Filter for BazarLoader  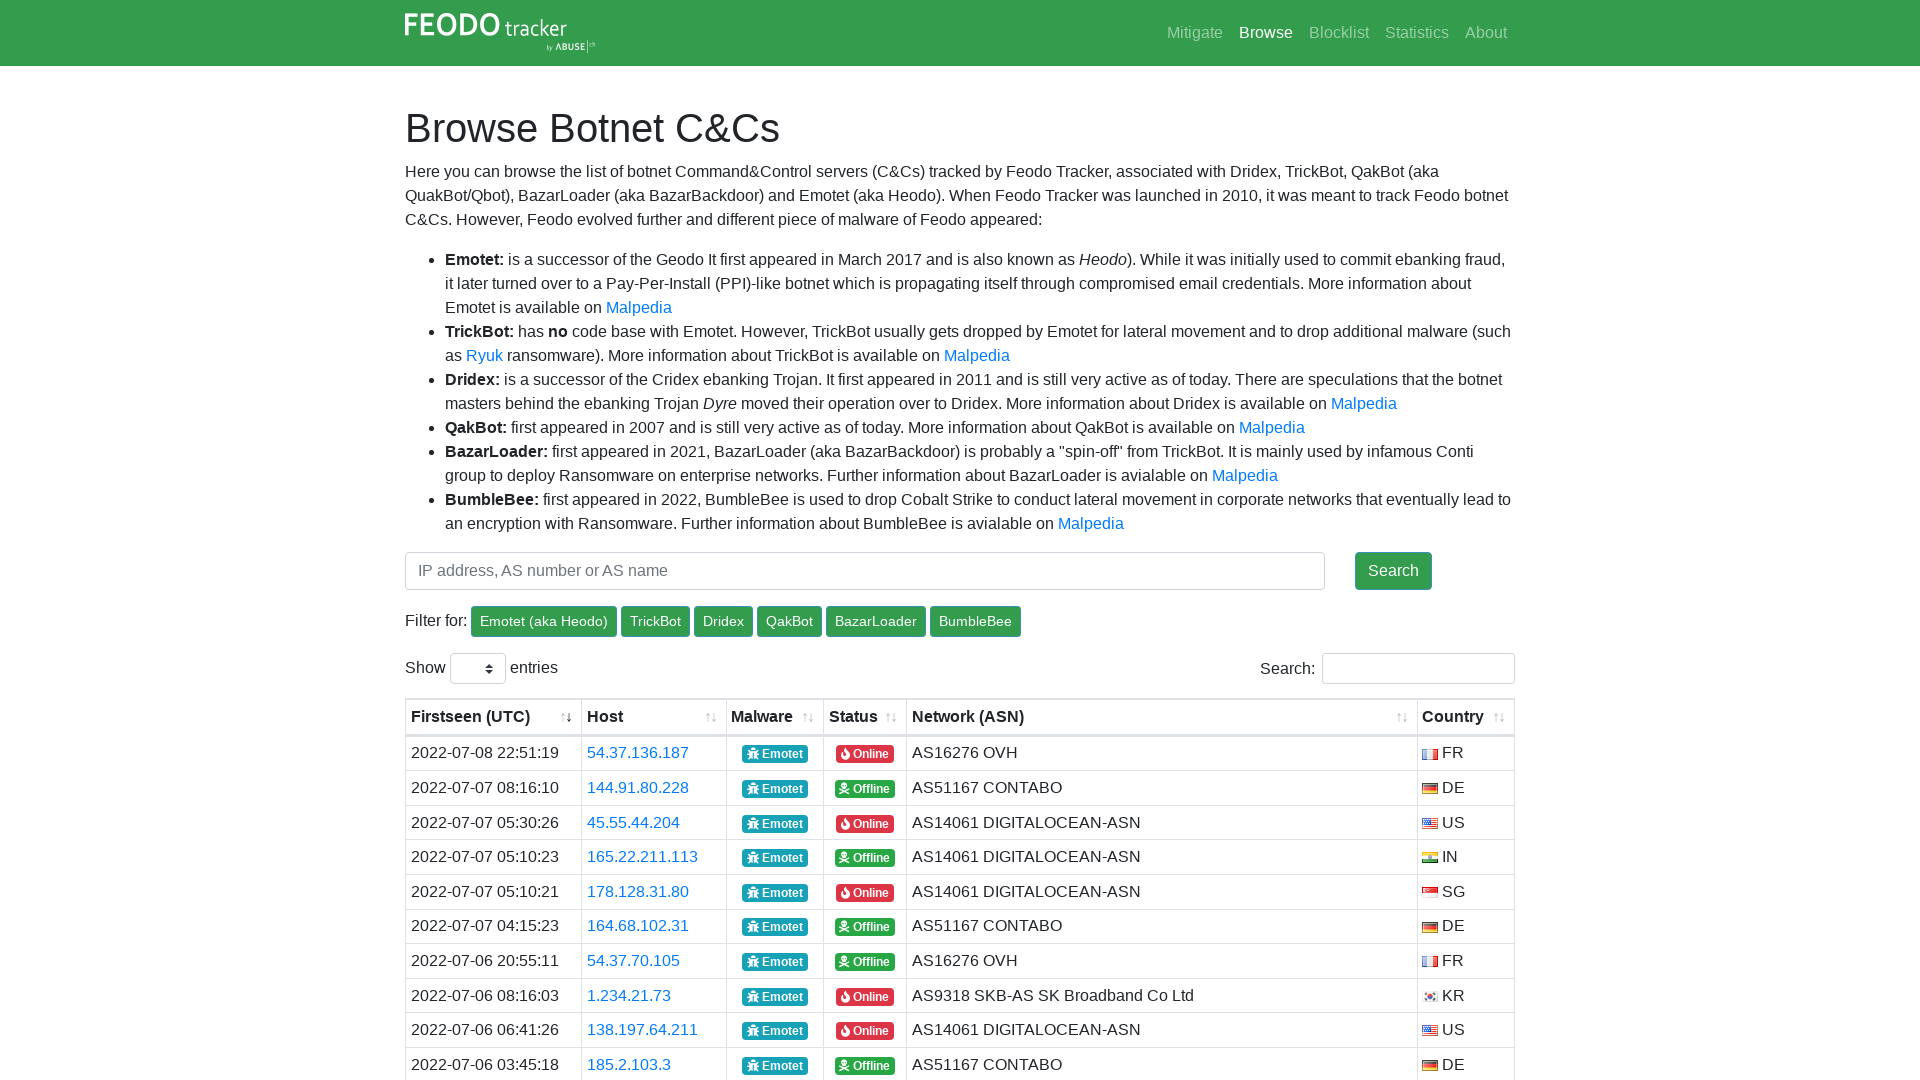[875, 622]
